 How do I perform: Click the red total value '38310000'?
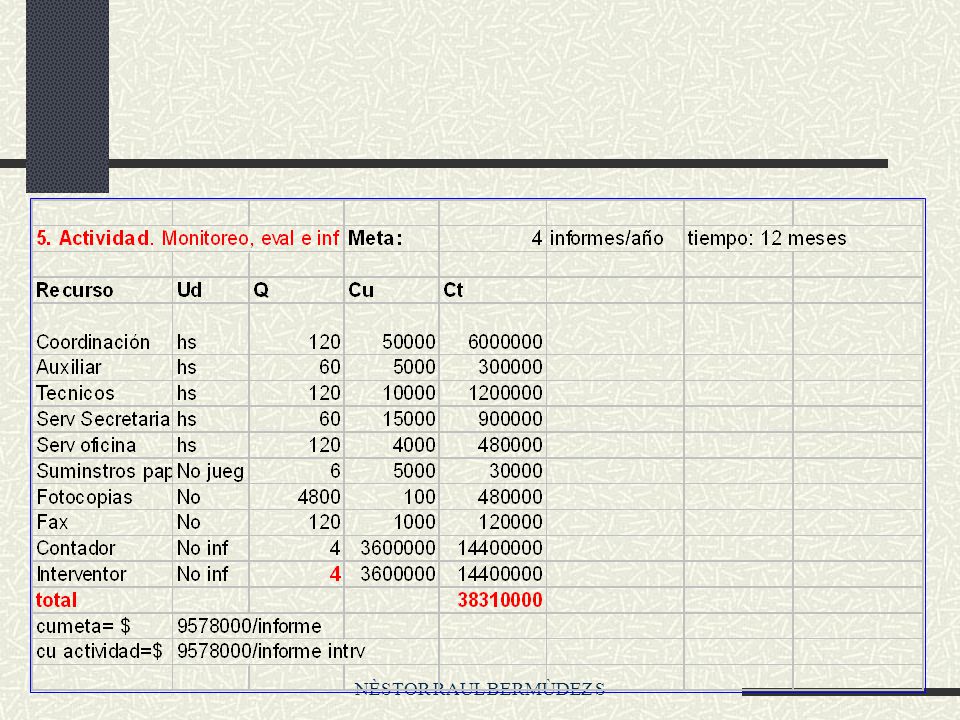point(500,600)
